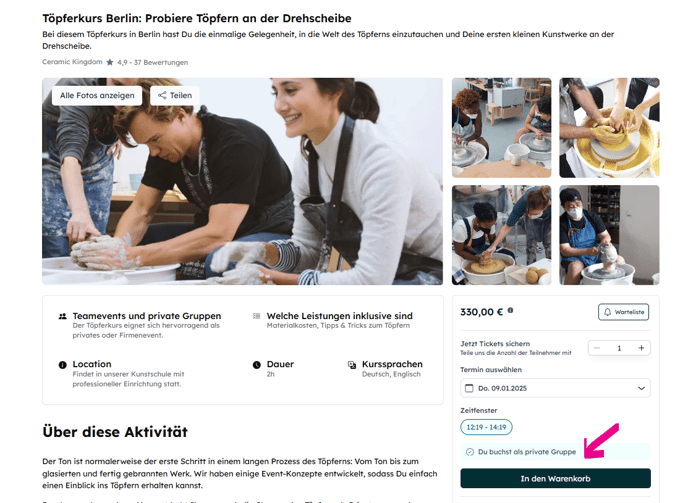Increase the ticket count with the plus button

coord(641,348)
